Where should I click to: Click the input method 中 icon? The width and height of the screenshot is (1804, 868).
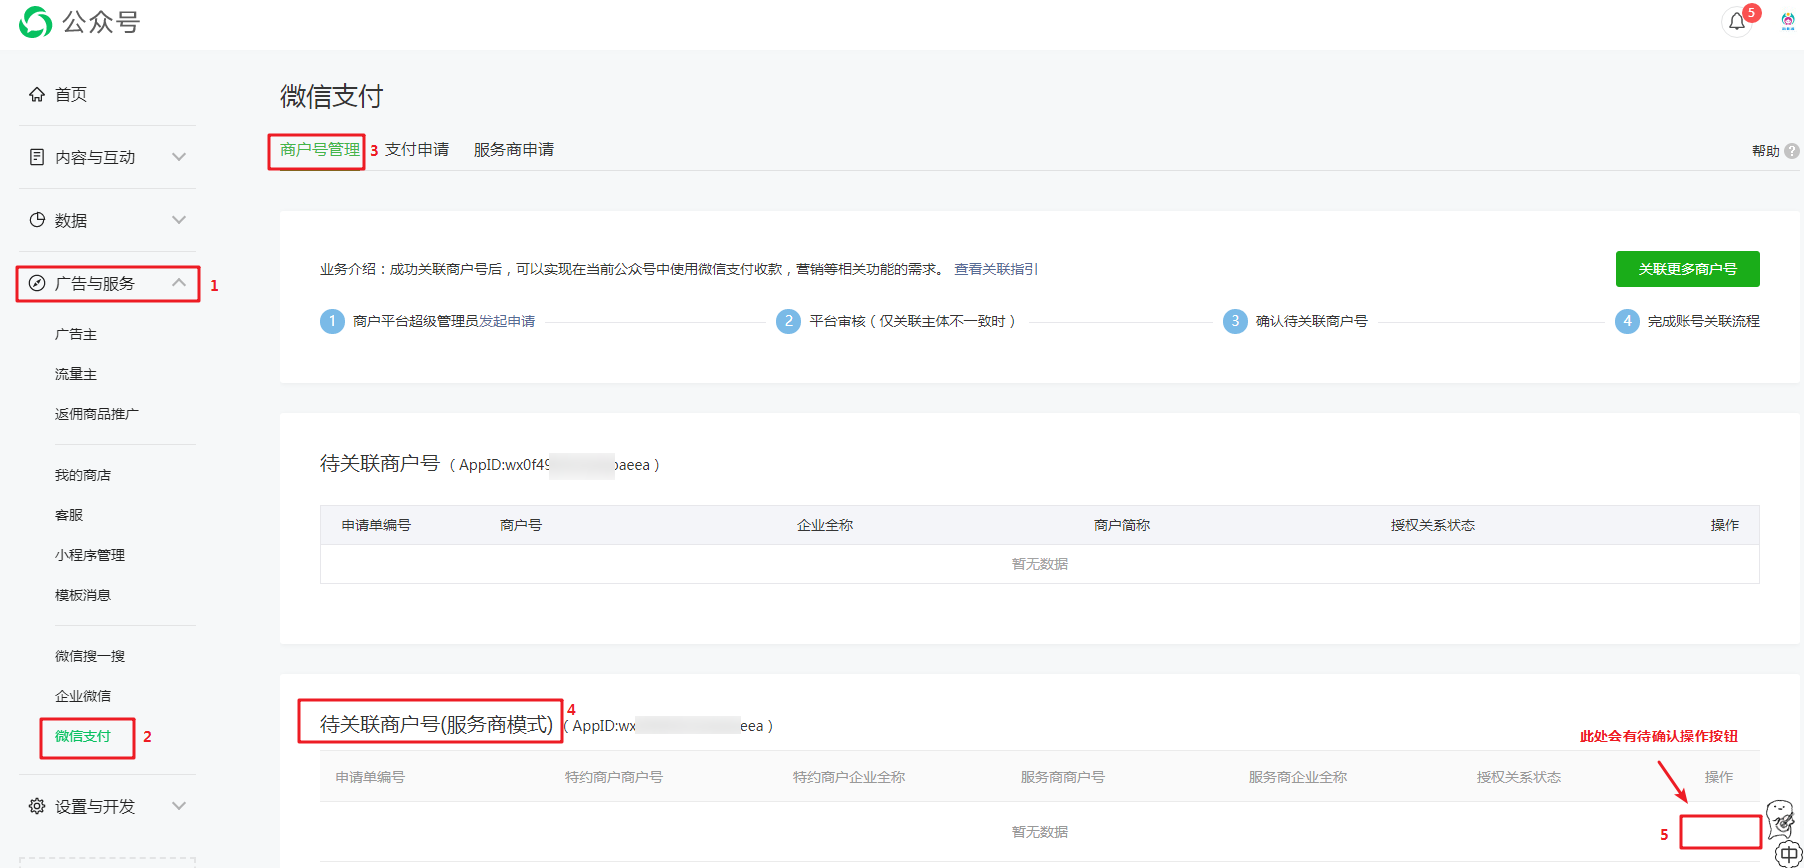(x=1789, y=854)
